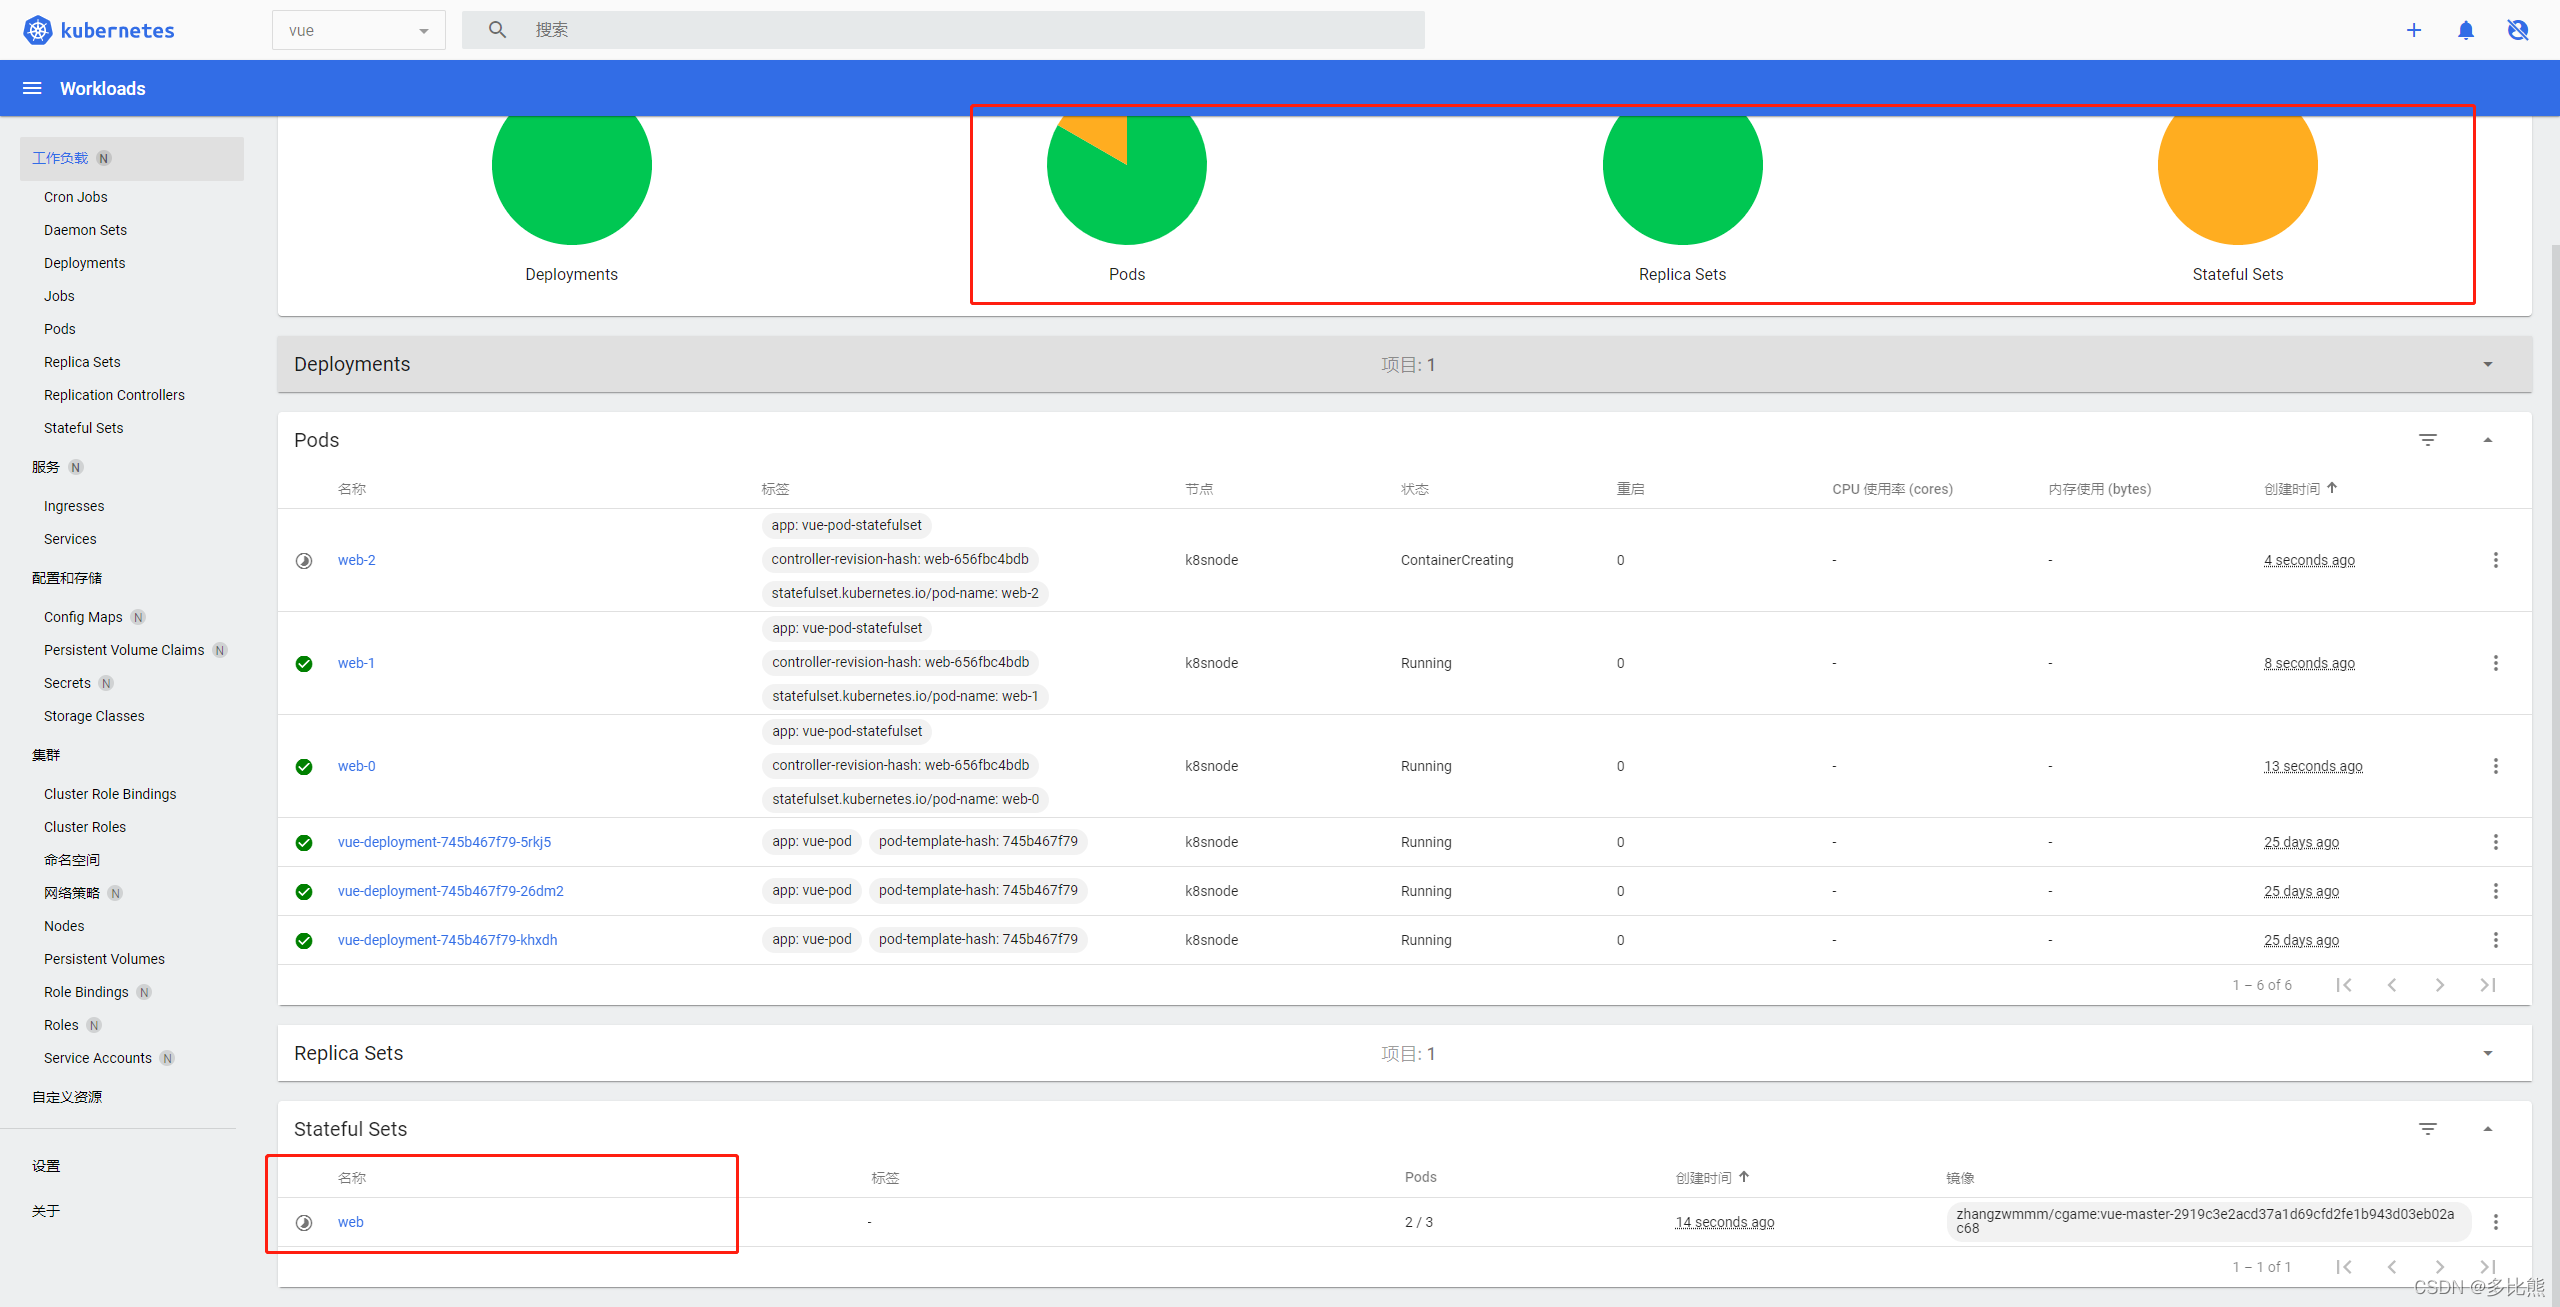Open 设置 settings in sidebar
Screen dimensions: 2560x1307
click(x=46, y=1166)
